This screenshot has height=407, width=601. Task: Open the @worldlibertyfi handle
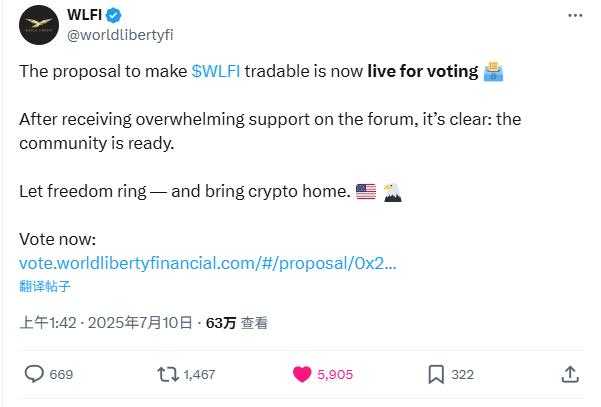click(120, 35)
